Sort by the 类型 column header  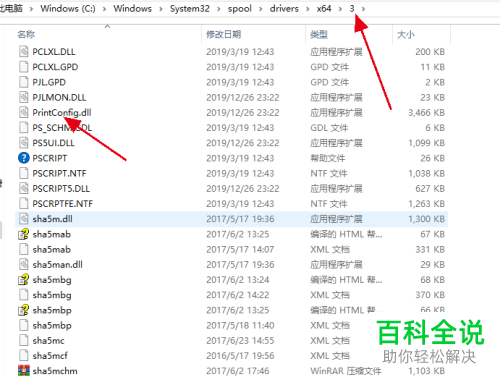pos(319,34)
